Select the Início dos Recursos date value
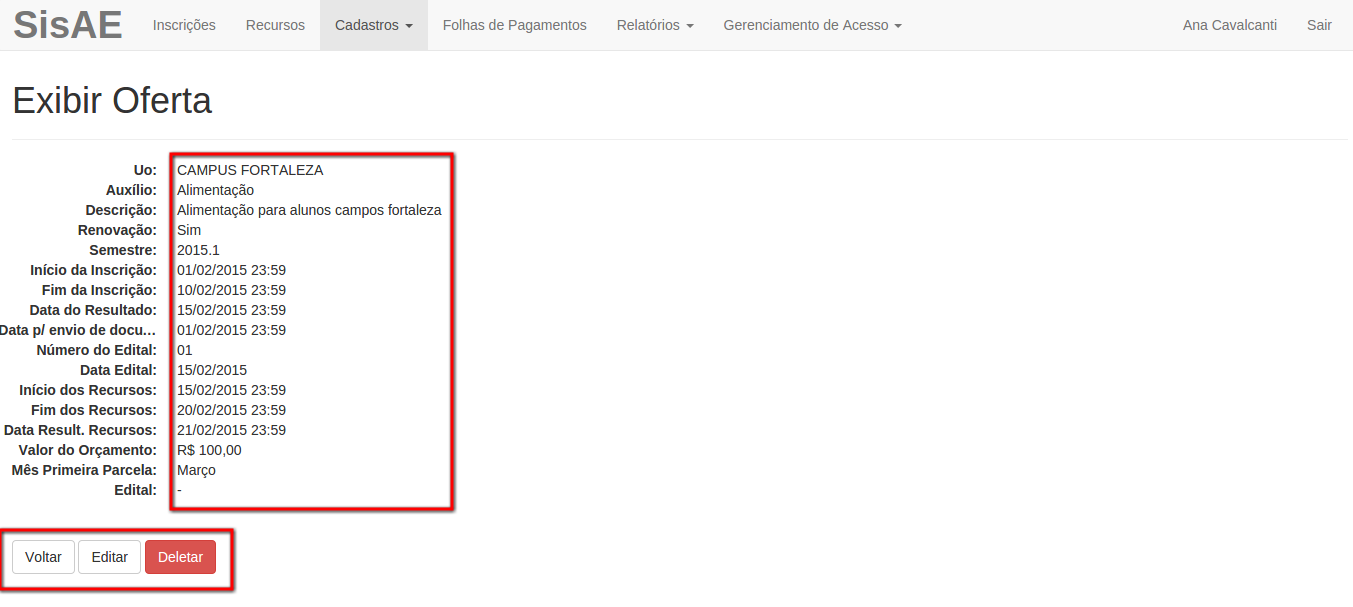 (231, 390)
